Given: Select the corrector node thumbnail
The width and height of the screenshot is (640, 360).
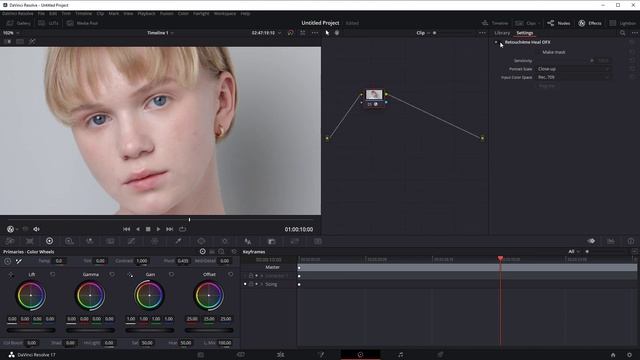Looking at the screenshot, I should pos(374,95).
